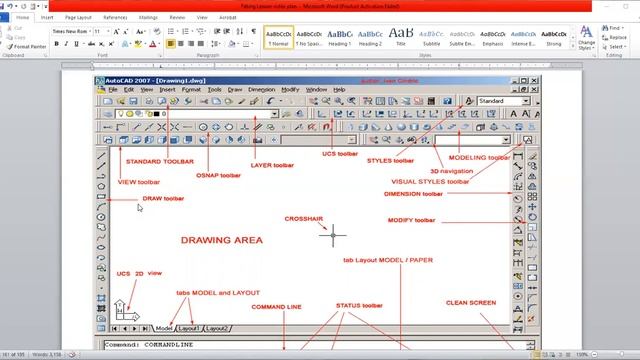Viewport: 640px width, 360px height.
Task: Decrease the paragraph indent
Action: click(217, 31)
